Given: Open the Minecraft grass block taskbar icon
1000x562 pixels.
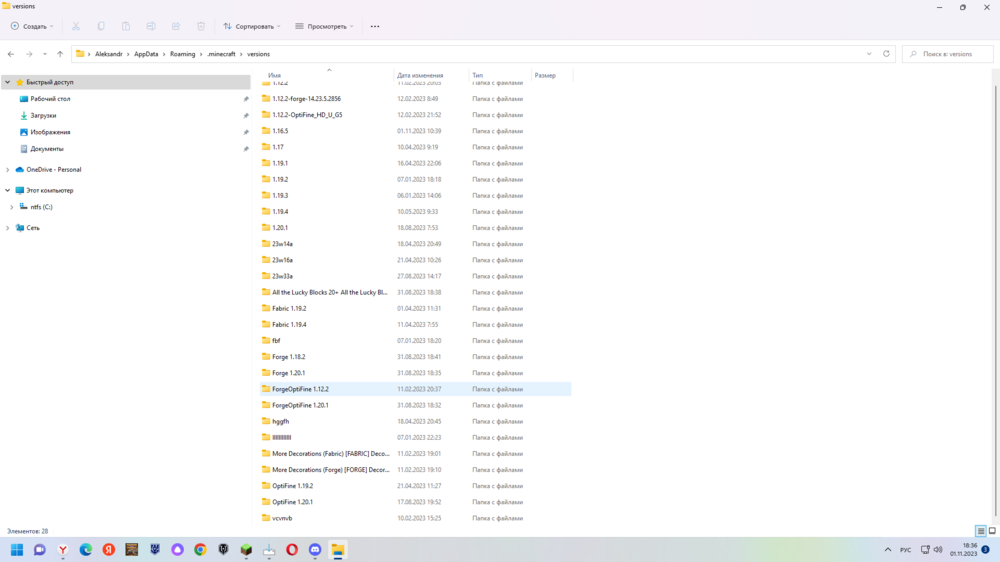Looking at the screenshot, I should pos(246,549).
